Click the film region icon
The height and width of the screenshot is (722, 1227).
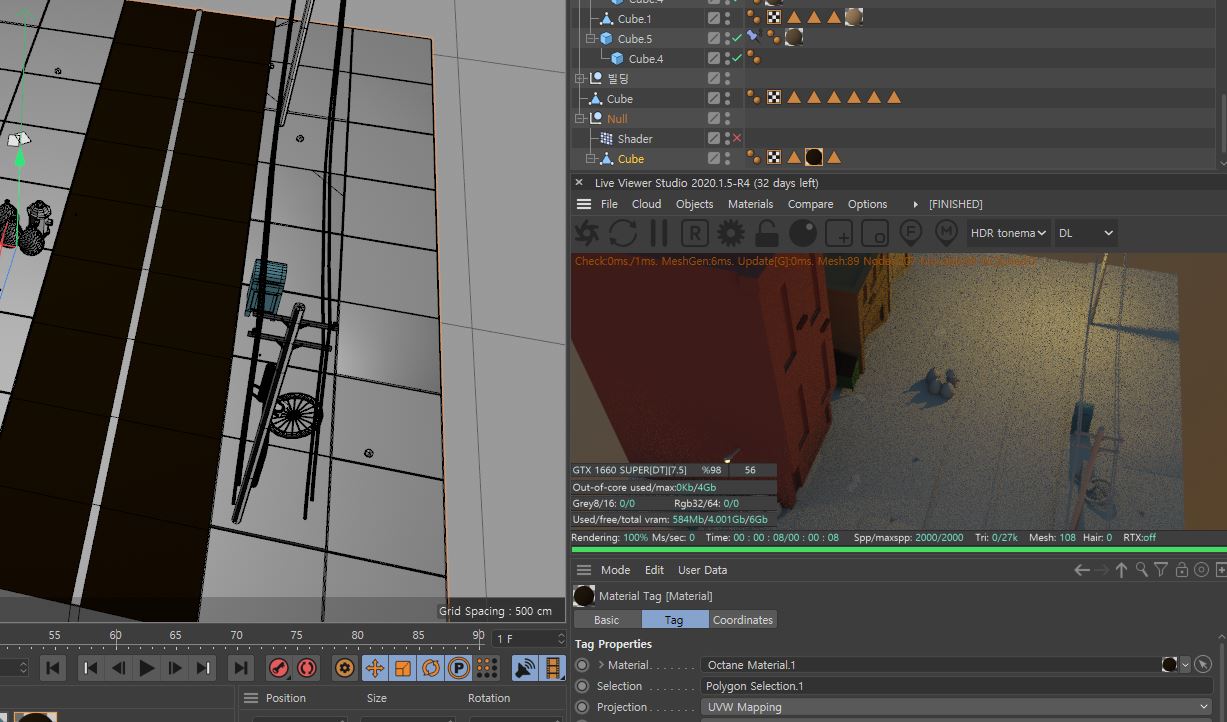(x=874, y=233)
